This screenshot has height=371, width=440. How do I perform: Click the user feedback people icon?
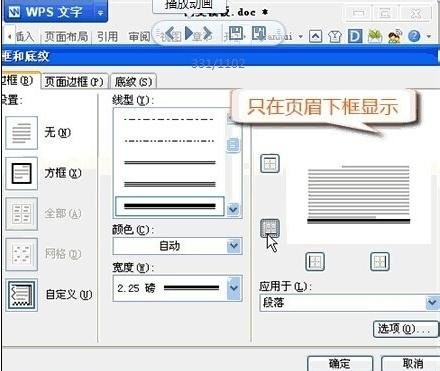(x=395, y=36)
